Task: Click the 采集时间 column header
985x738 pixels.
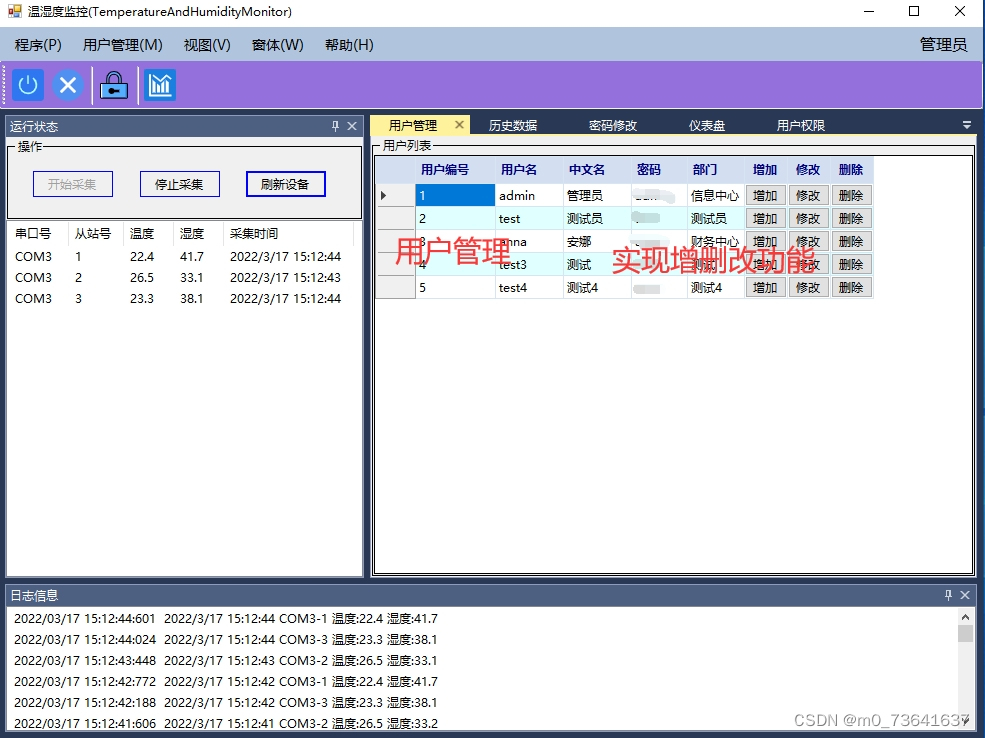Action: point(288,234)
